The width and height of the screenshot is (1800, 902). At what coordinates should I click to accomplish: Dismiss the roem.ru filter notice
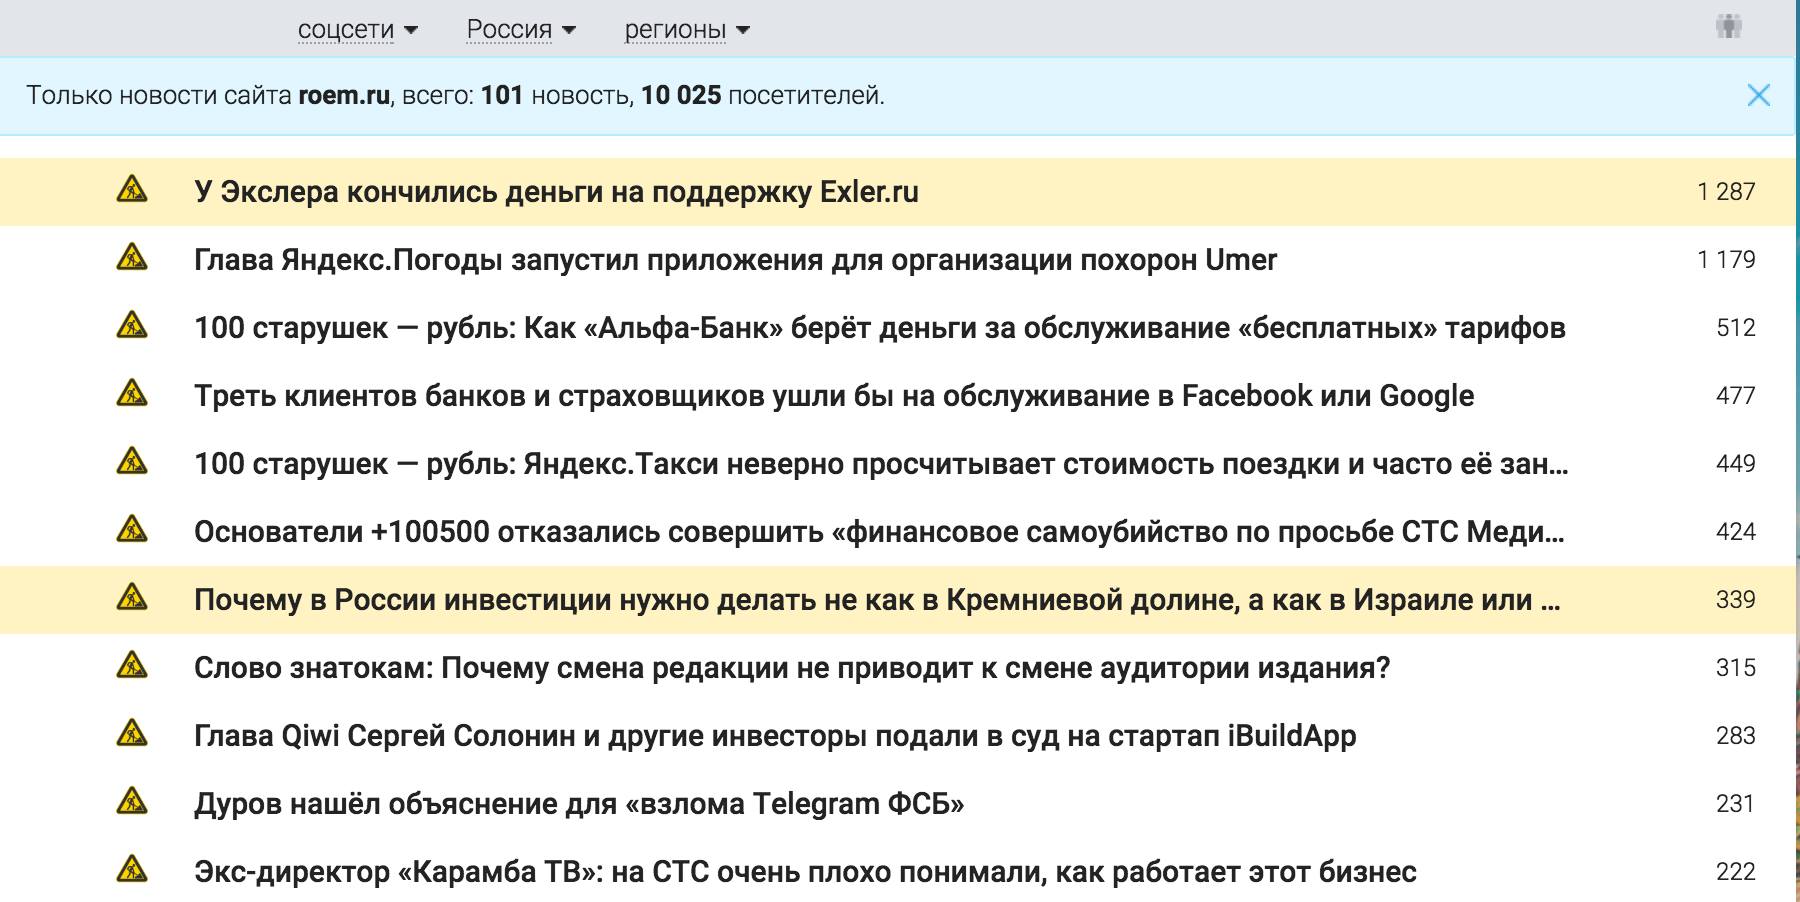coord(1758,95)
